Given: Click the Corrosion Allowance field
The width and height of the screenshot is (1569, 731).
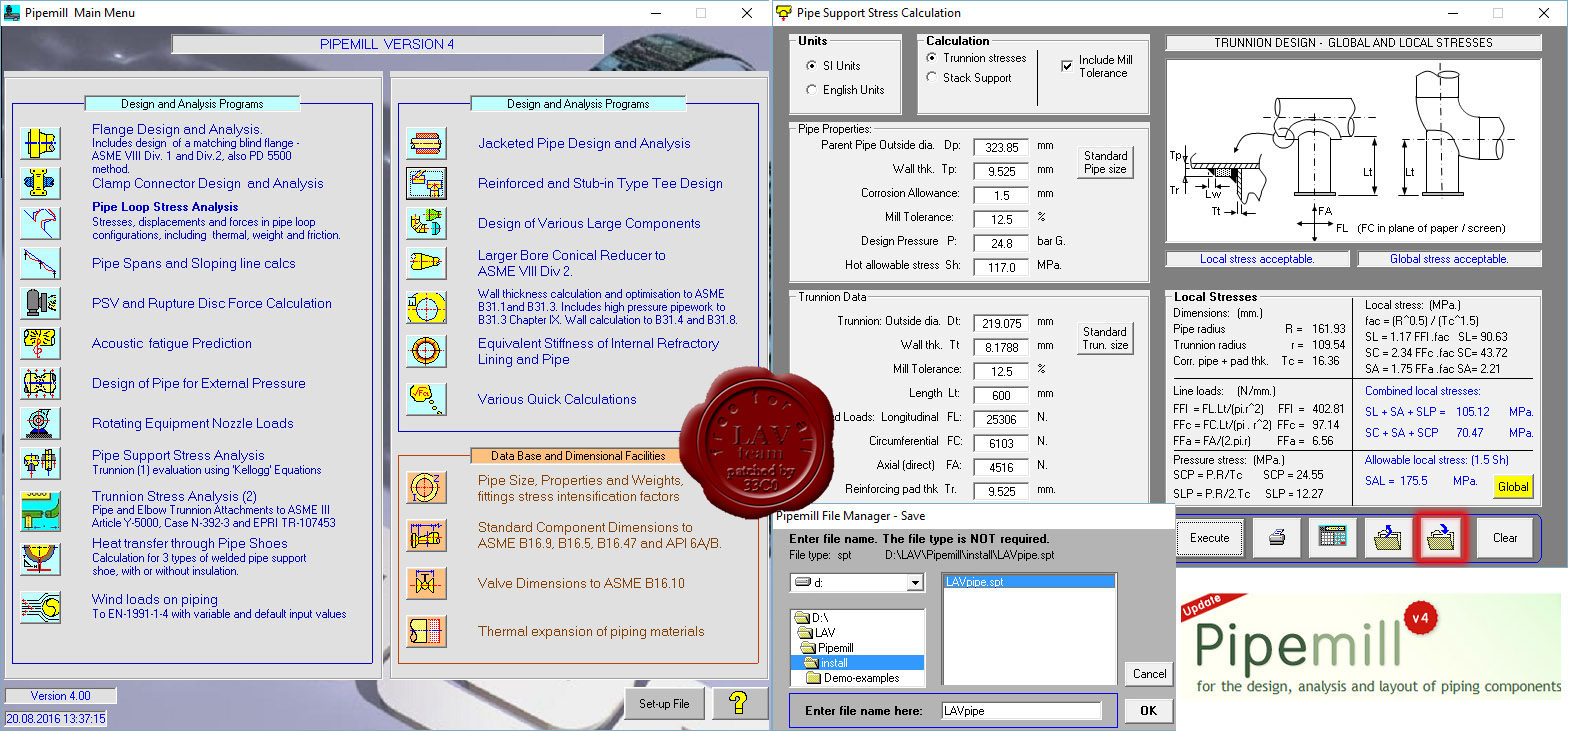Looking at the screenshot, I should pyautogui.click(x=1002, y=195).
